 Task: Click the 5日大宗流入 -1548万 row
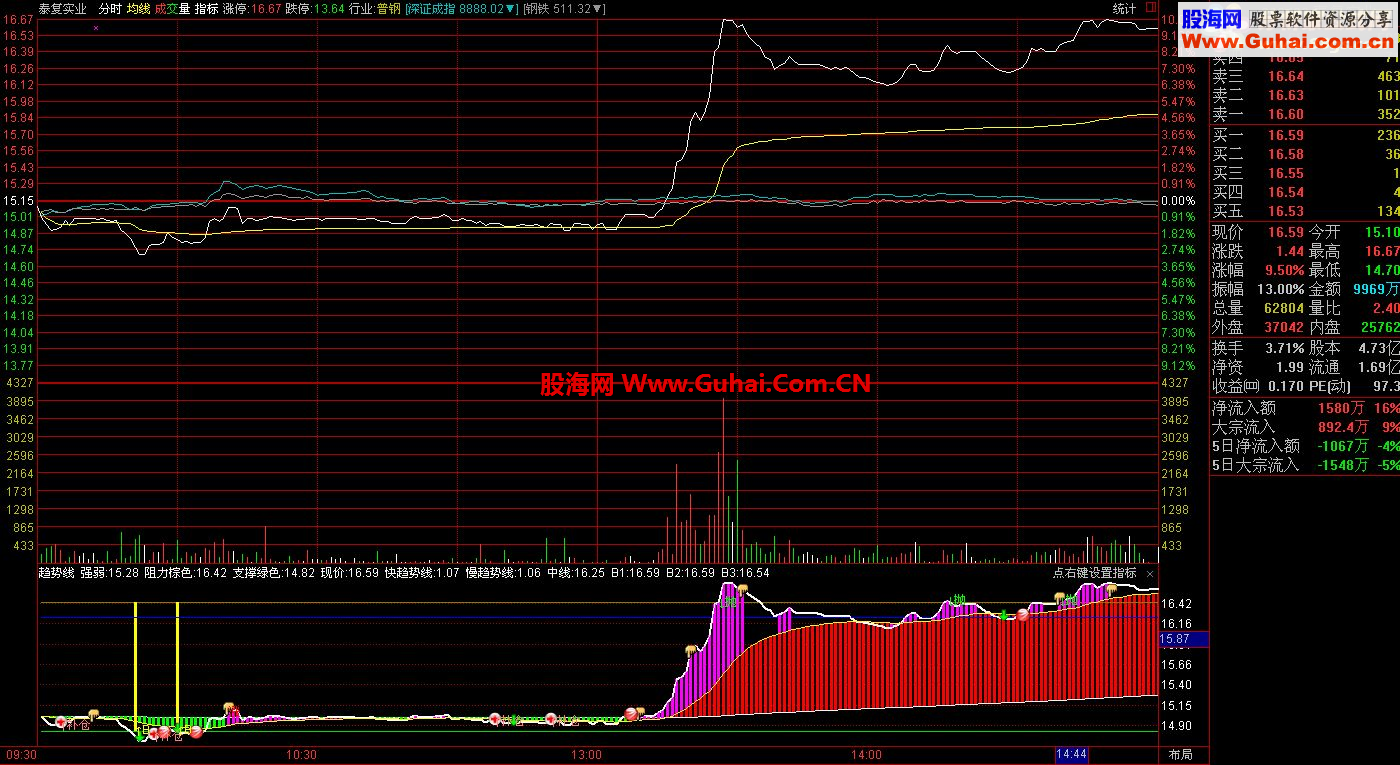point(1305,465)
